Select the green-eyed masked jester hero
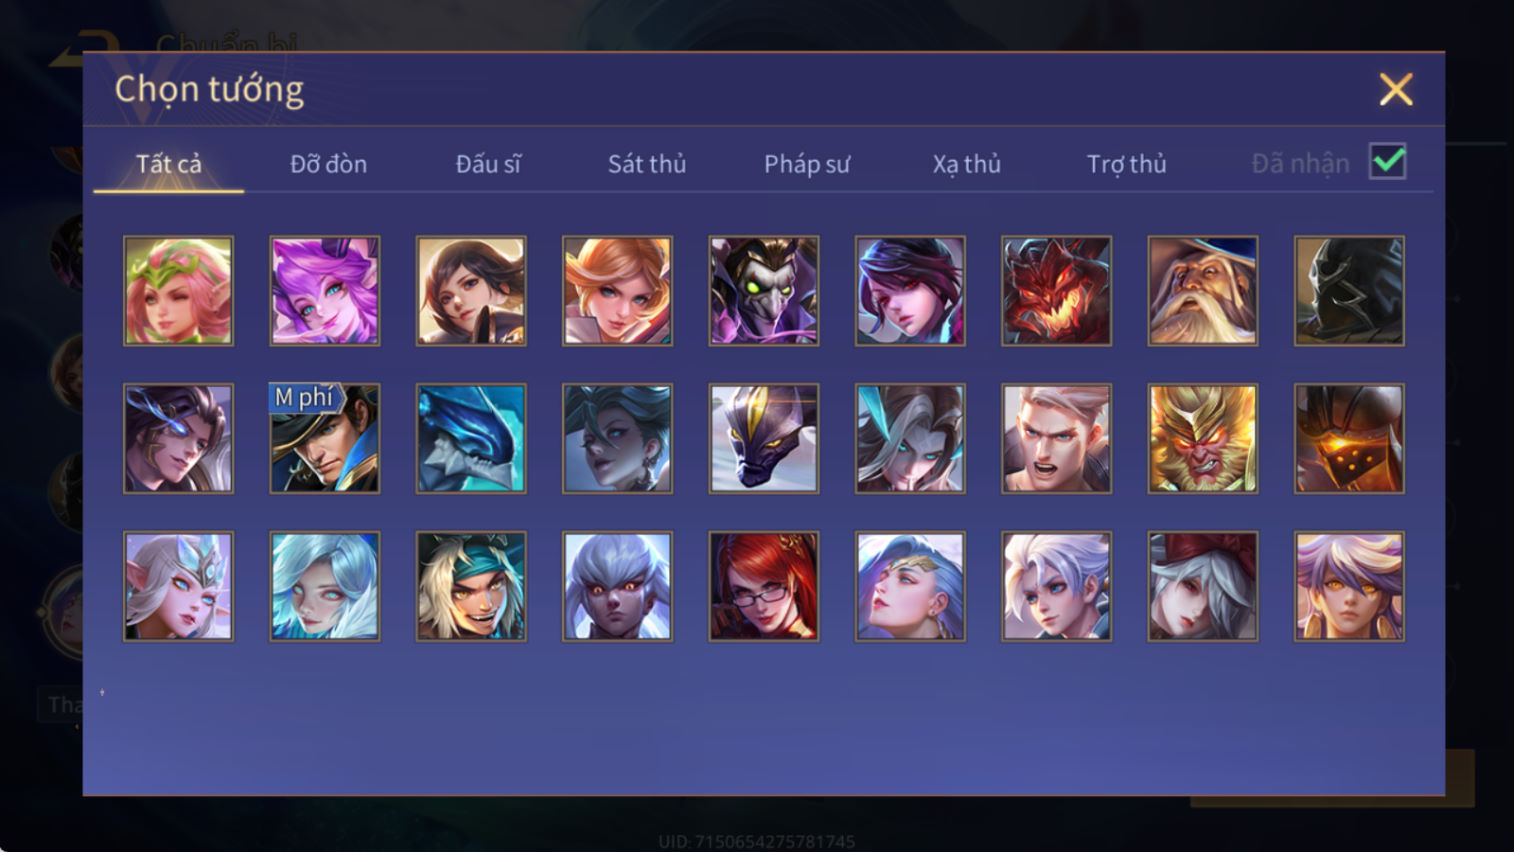 tap(764, 291)
